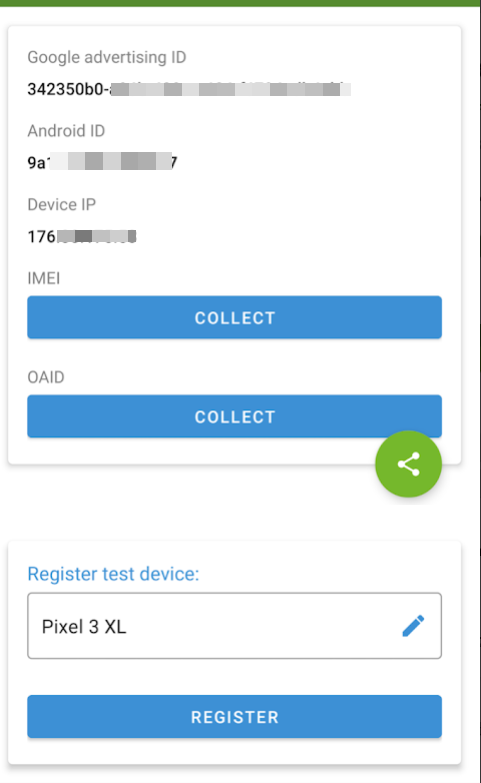Click the OAID label
This screenshot has width=481, height=783.
[45, 377]
